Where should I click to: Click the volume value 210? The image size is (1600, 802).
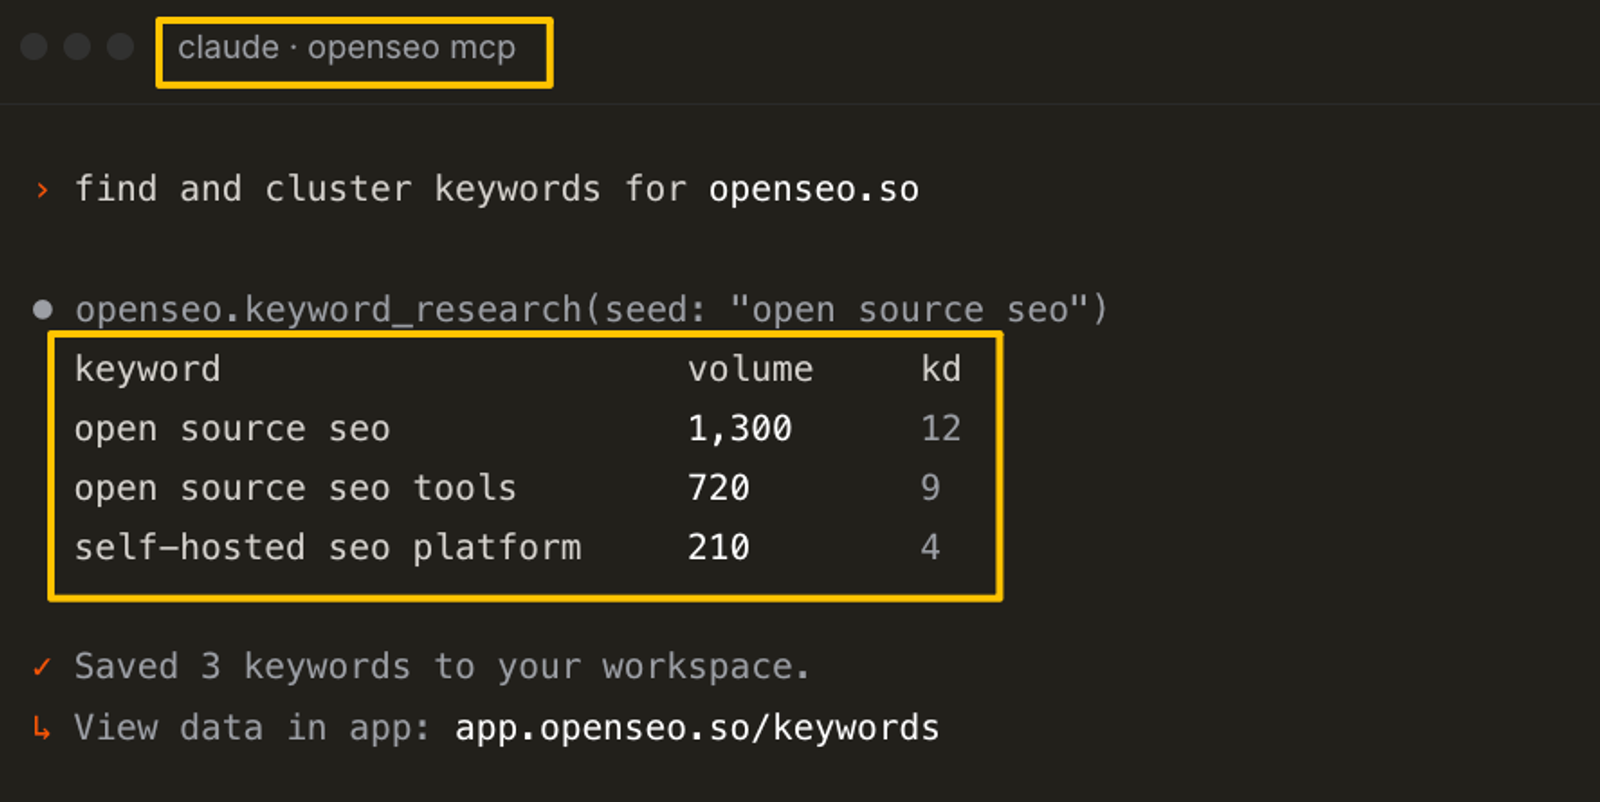(x=719, y=547)
